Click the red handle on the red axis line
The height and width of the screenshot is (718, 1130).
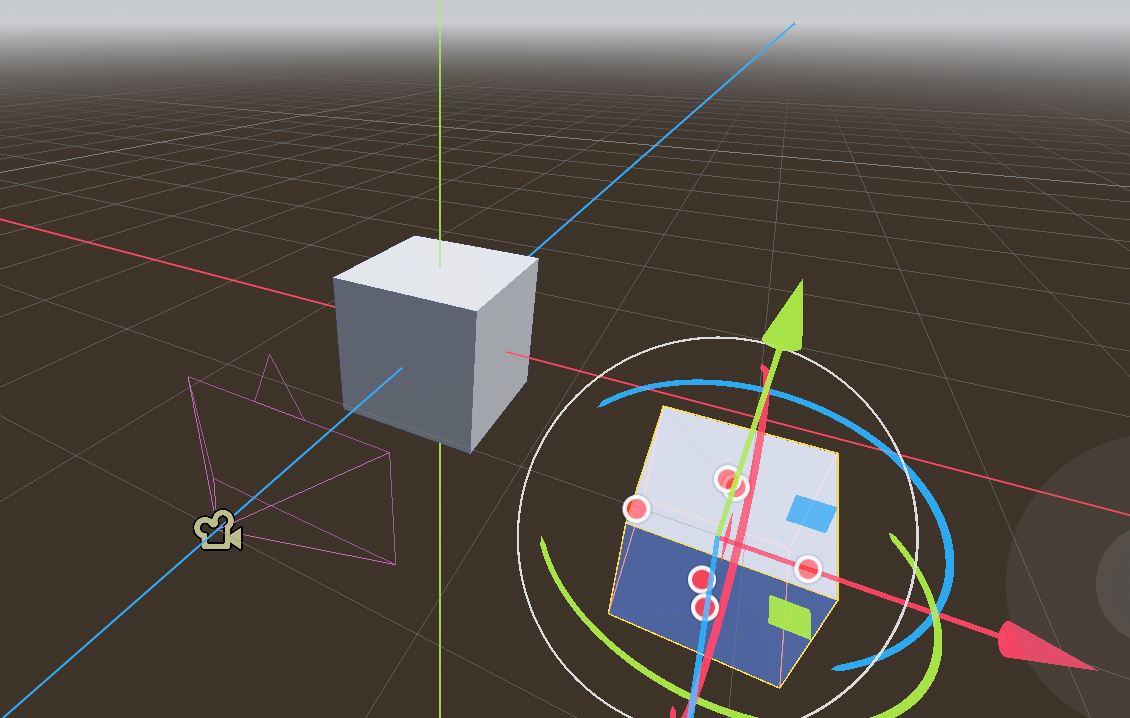[808, 569]
